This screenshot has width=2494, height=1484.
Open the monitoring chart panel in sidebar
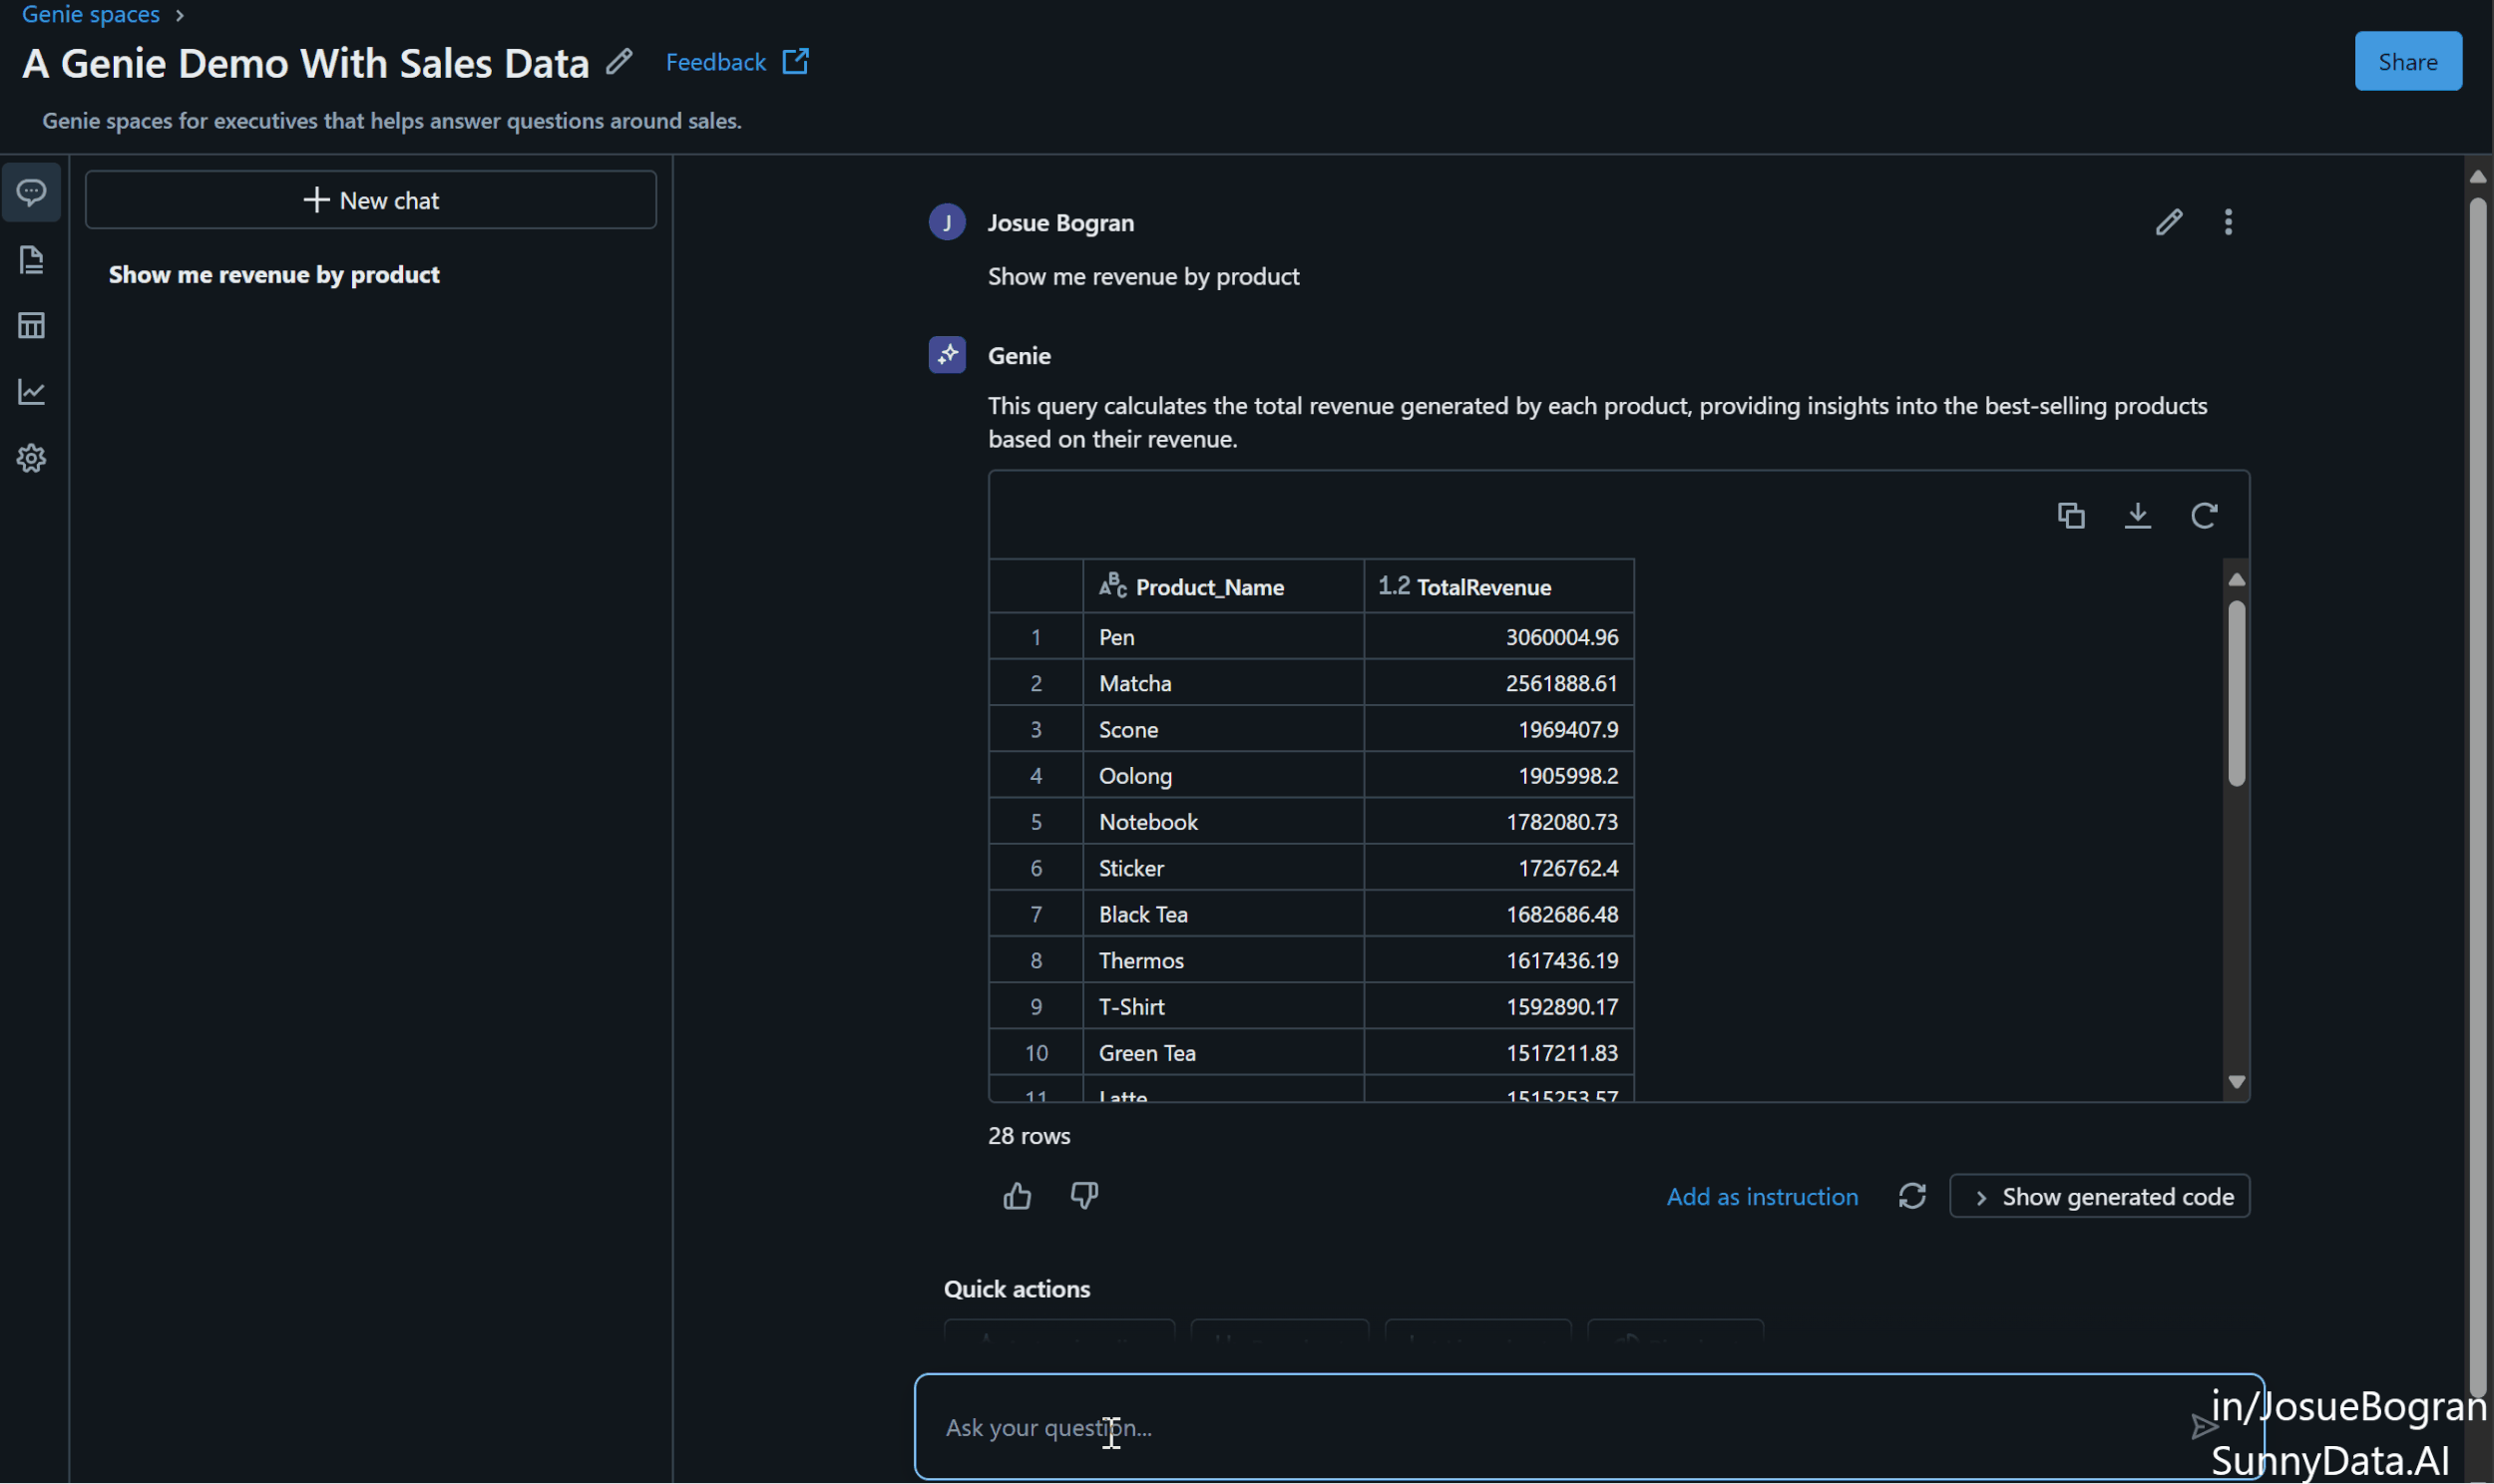click(x=31, y=391)
